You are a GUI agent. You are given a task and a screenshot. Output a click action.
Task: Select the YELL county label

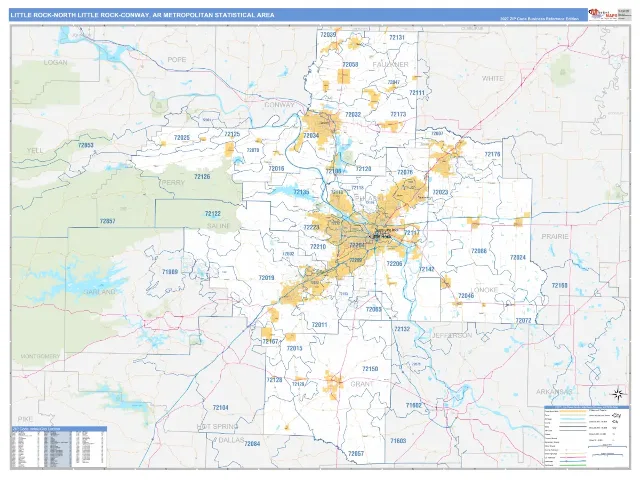coord(35,150)
